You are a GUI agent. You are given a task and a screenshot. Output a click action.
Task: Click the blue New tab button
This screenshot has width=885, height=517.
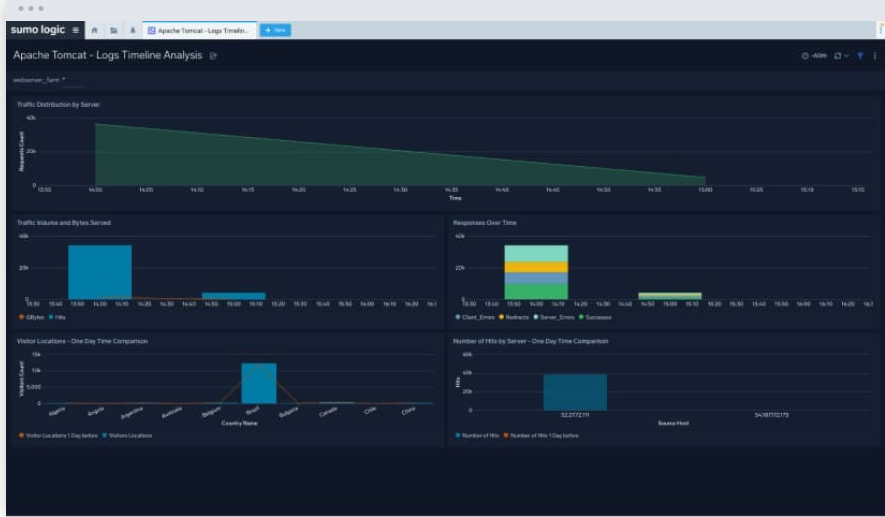pyautogui.click(x=275, y=30)
